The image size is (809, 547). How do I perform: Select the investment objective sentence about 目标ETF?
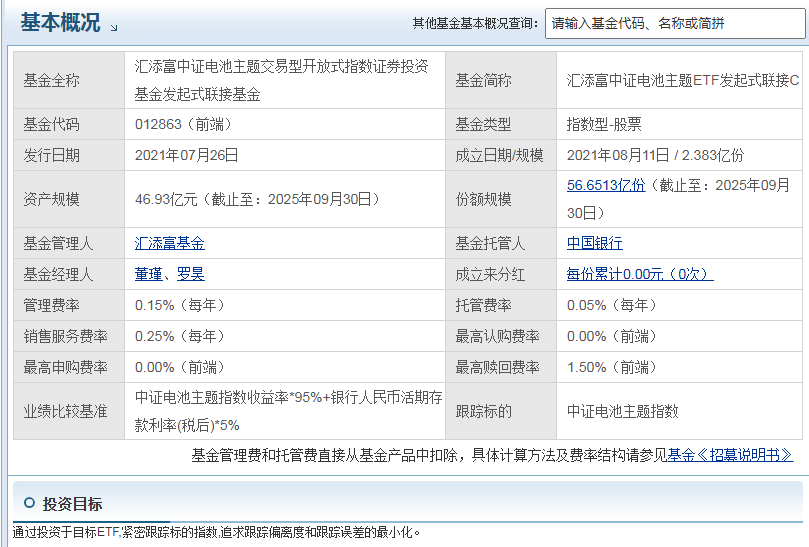216,532
